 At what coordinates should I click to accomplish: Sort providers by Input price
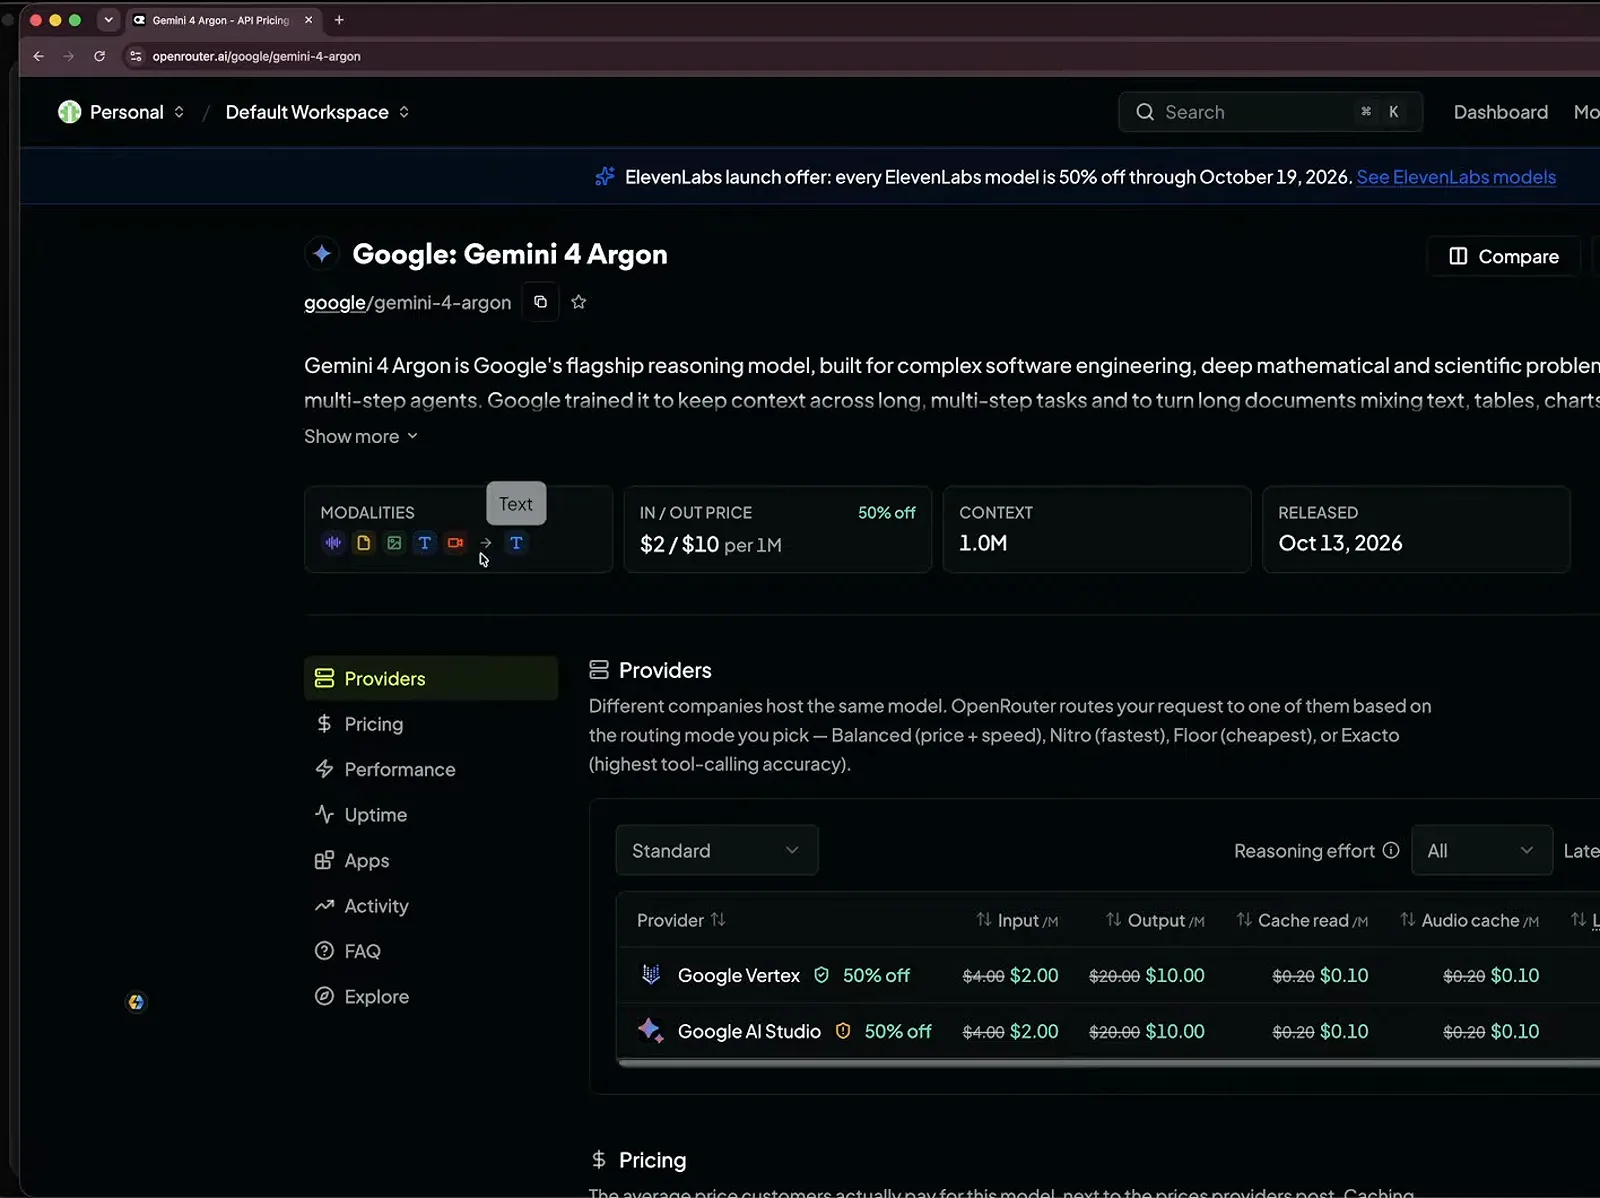pyautogui.click(x=1017, y=920)
